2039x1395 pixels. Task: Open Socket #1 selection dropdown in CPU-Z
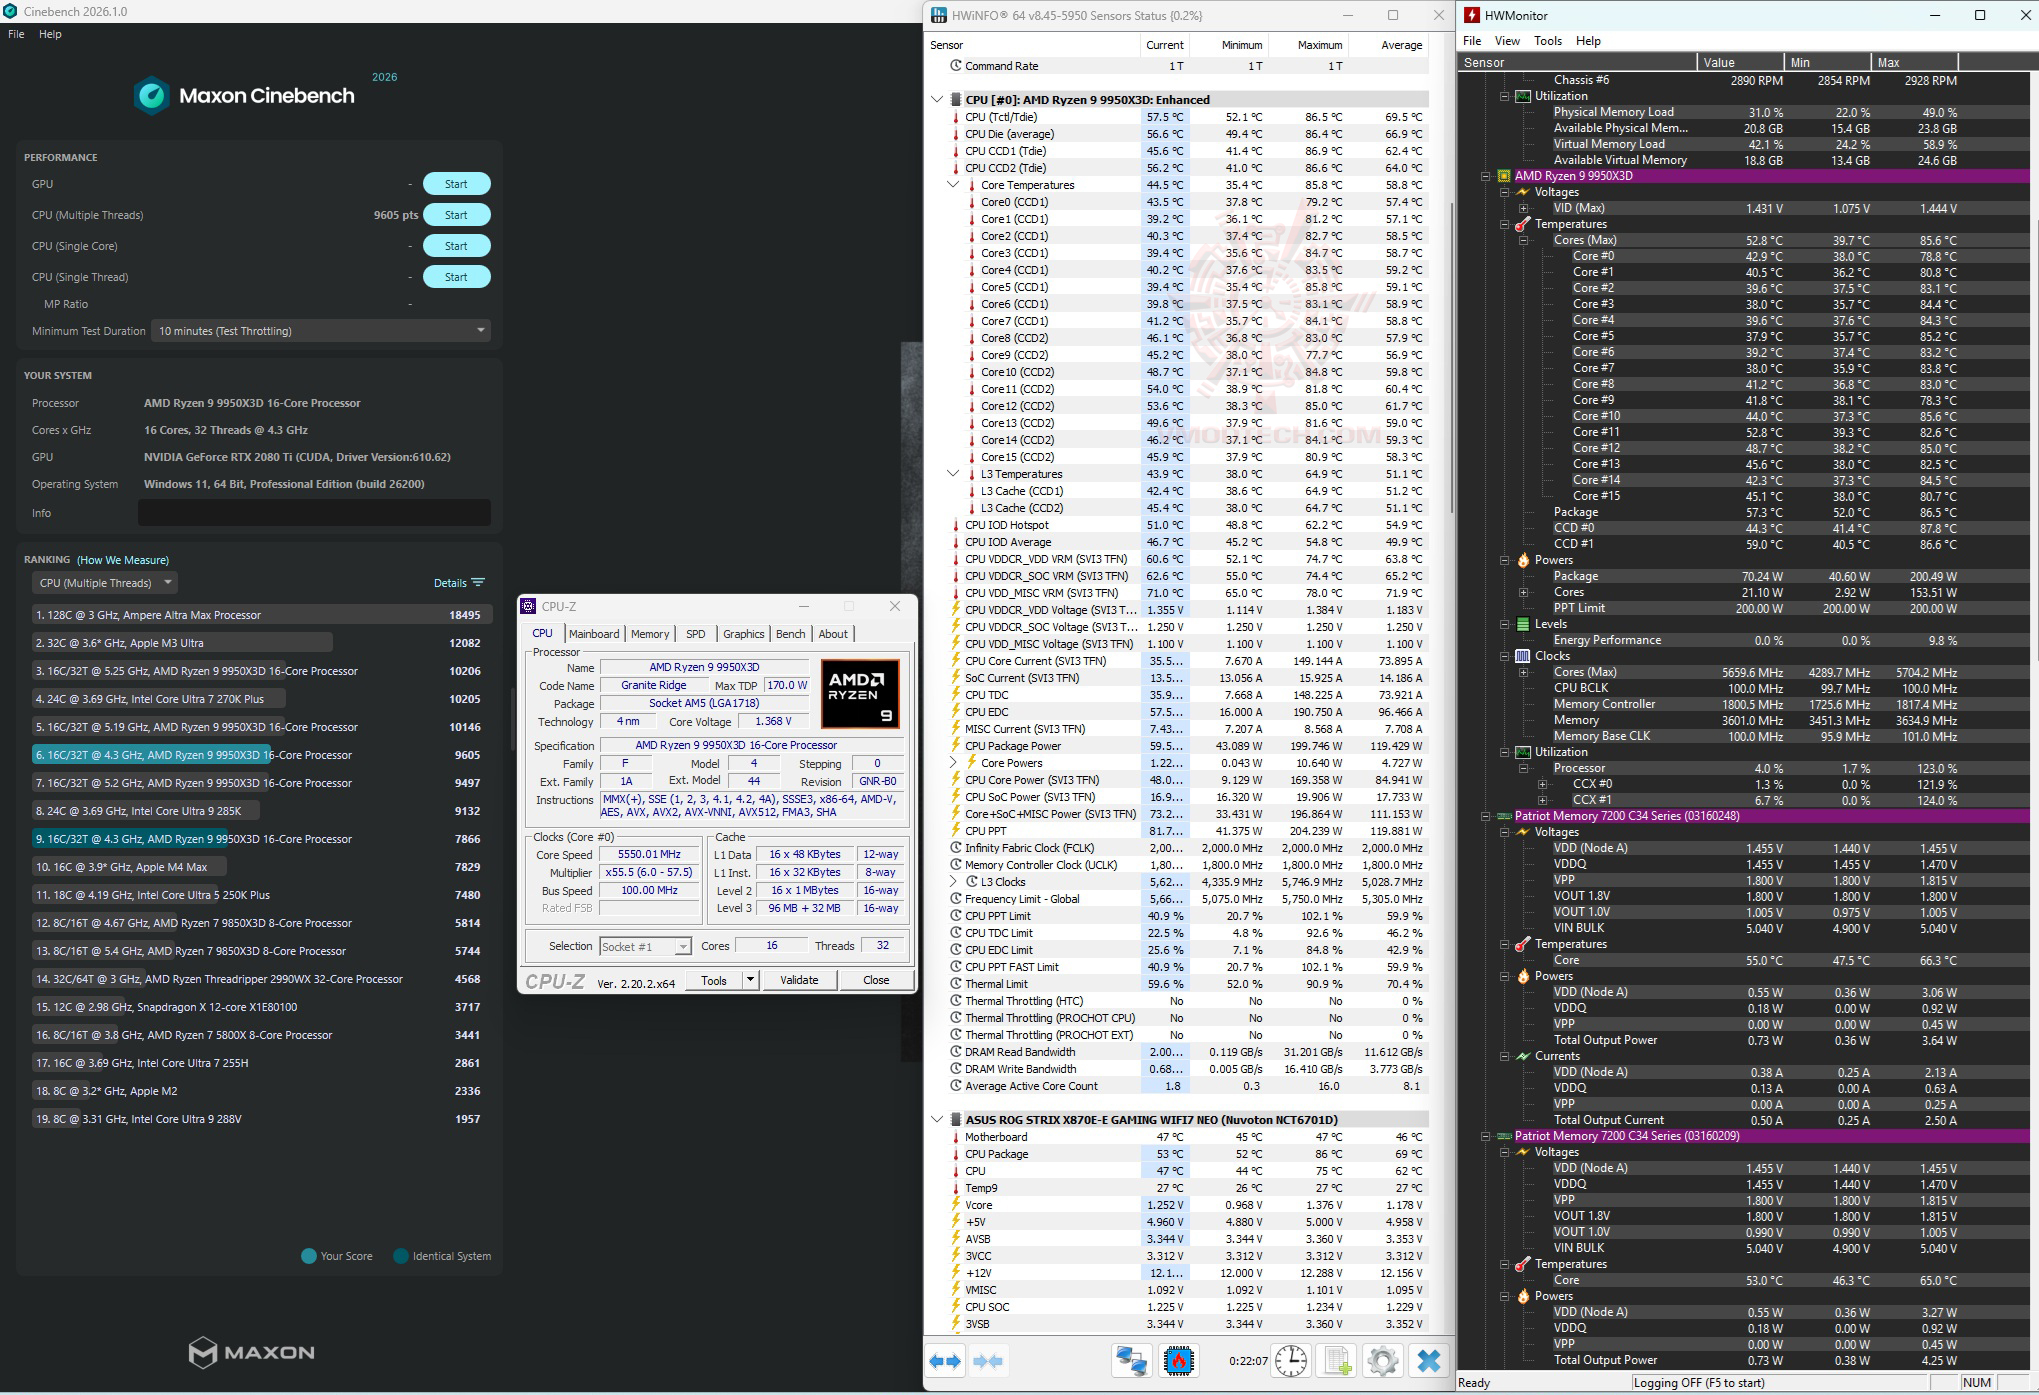645,946
